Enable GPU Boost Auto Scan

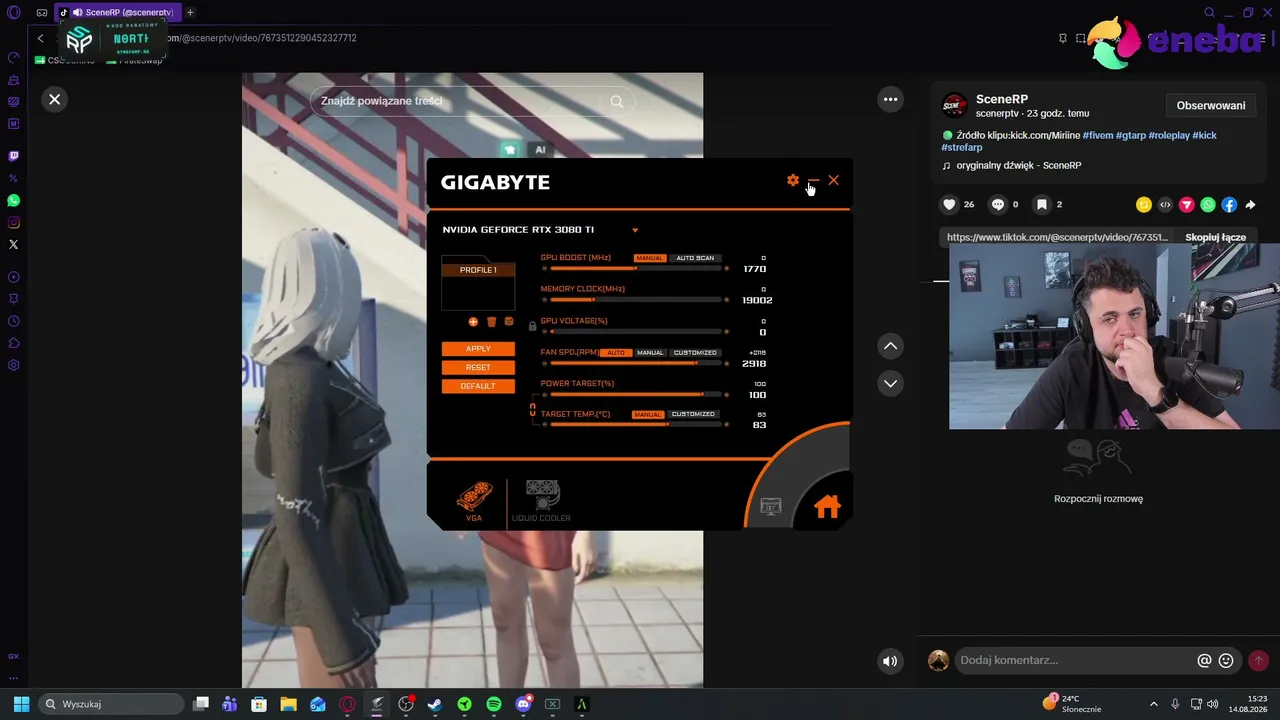tap(695, 258)
